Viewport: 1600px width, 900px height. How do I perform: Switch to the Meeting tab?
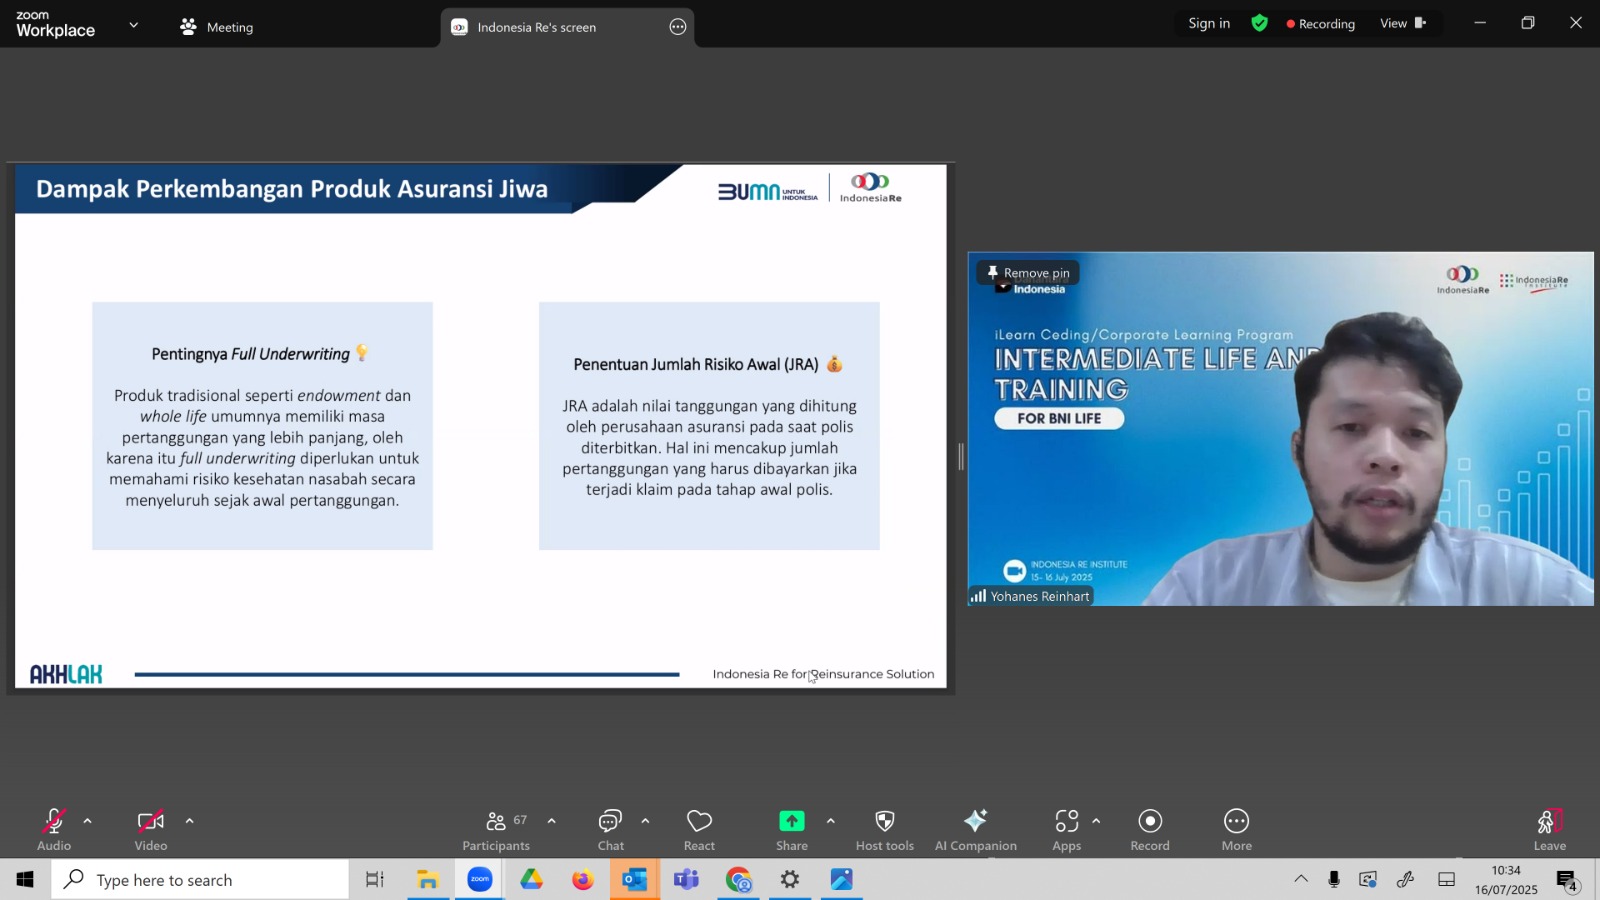click(217, 27)
